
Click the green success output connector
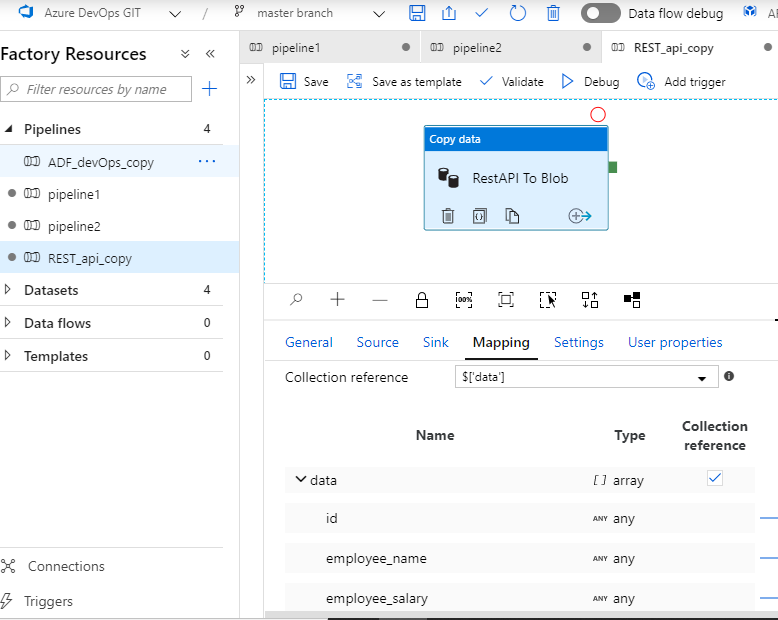[613, 168]
